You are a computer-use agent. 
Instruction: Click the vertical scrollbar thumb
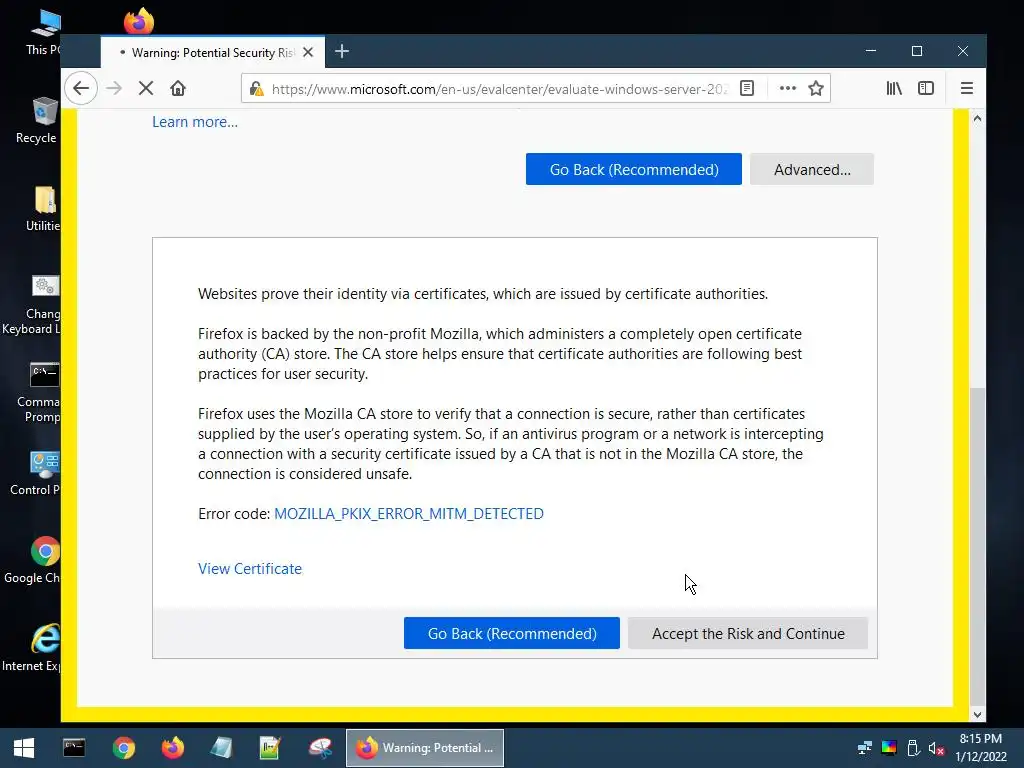(x=977, y=545)
